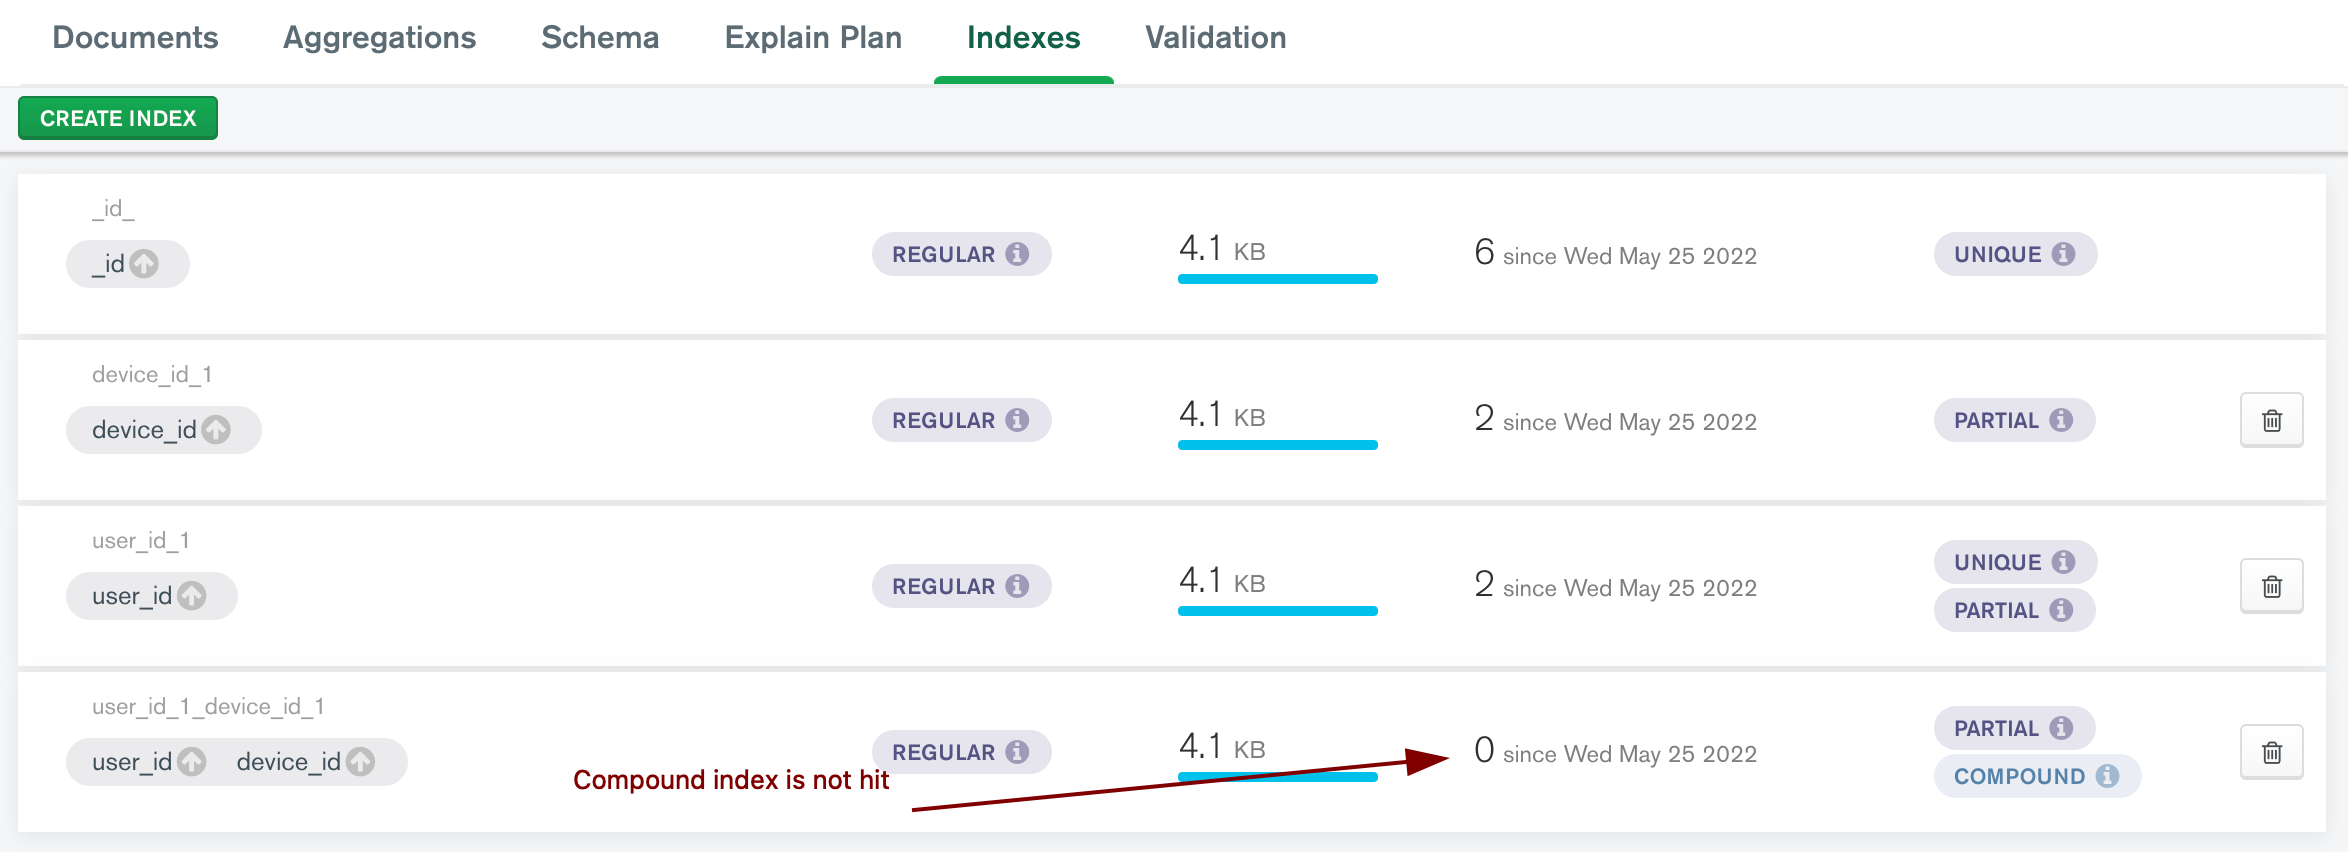Image resolution: width=2348 pixels, height=852 pixels.
Task: Open the Explain Plan tab
Action: click(x=813, y=38)
